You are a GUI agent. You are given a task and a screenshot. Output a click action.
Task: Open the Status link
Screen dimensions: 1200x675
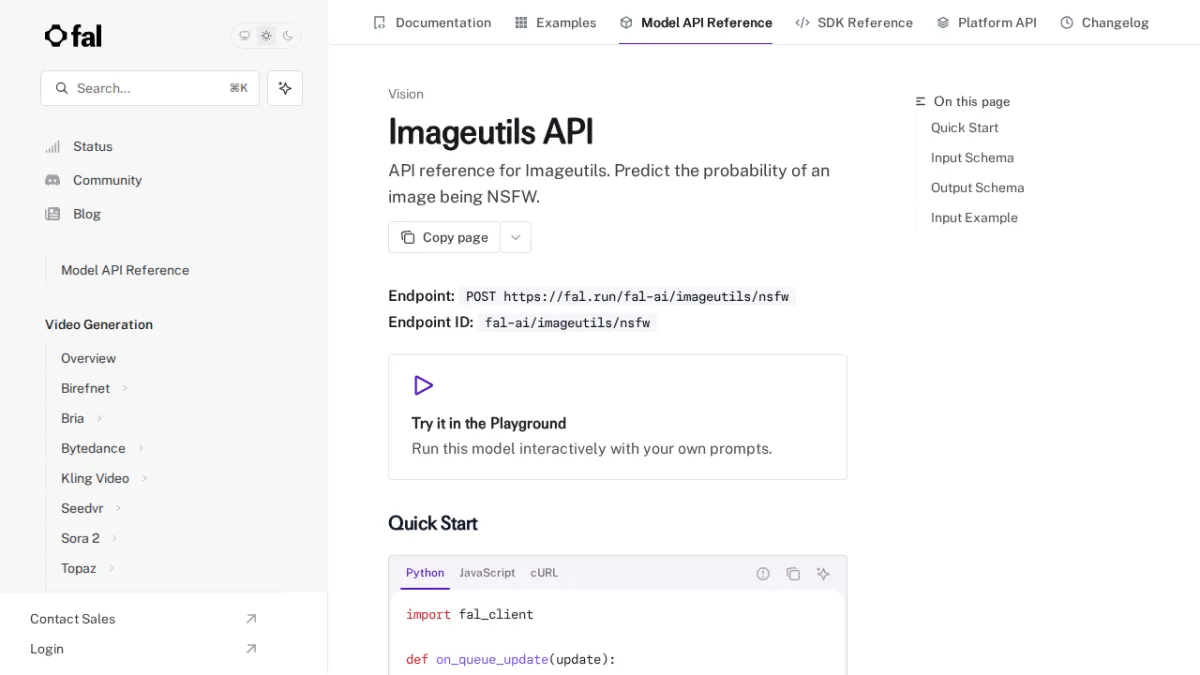click(x=93, y=147)
